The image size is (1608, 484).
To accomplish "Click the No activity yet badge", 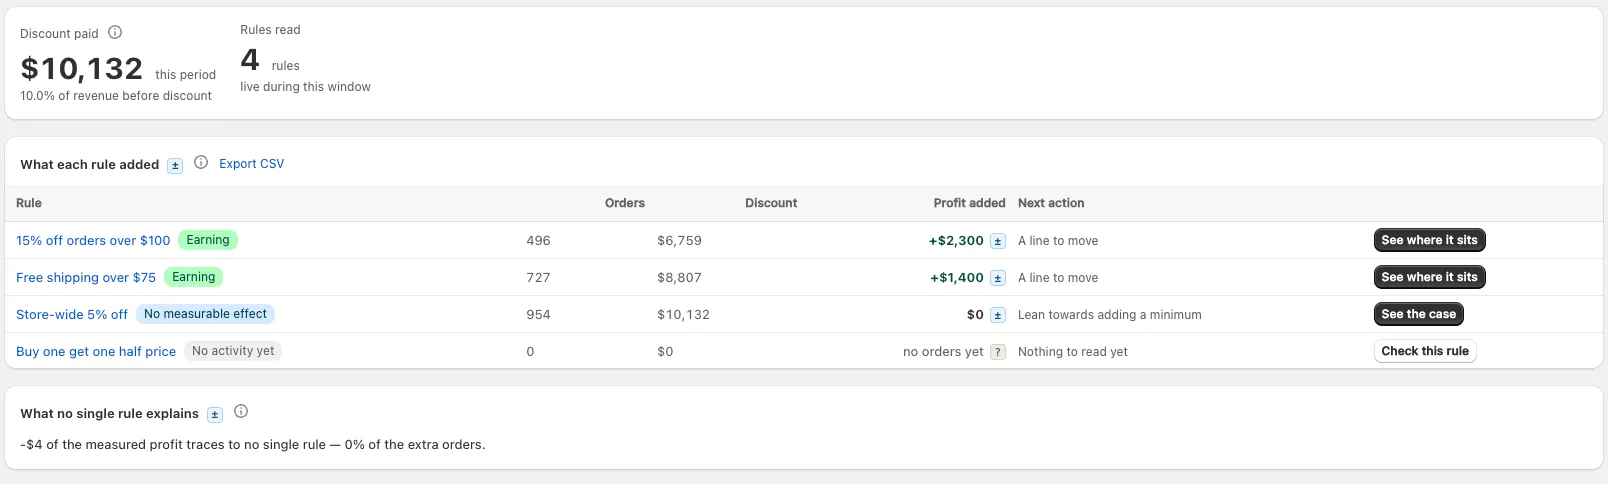I will (233, 351).
